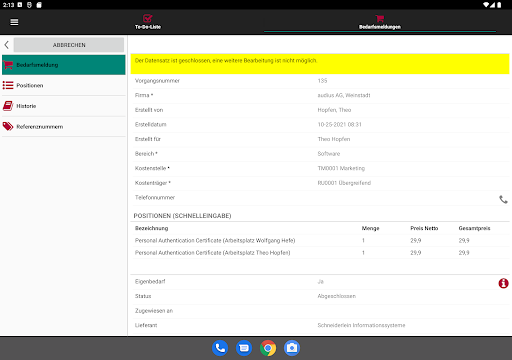Viewport: 512px width, 360px height.
Task: Select the Theo Hopfen certificate position row
Action: tap(320, 253)
